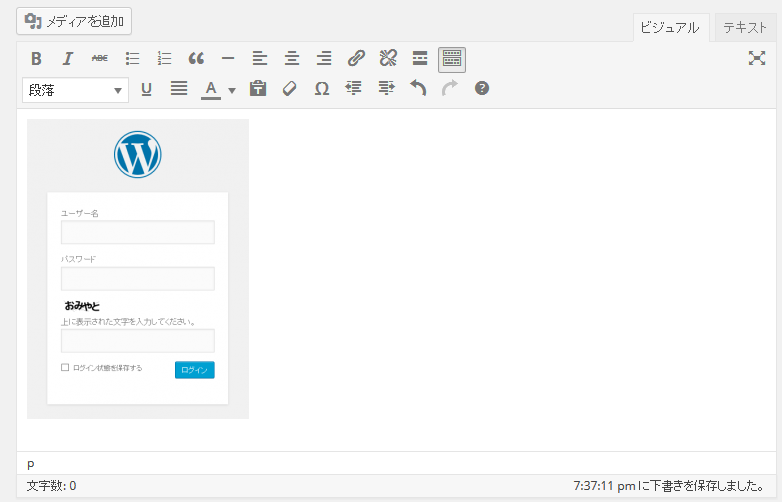The width and height of the screenshot is (782, 502).
Task: Select the ビジュアル tab
Action: (x=671, y=27)
